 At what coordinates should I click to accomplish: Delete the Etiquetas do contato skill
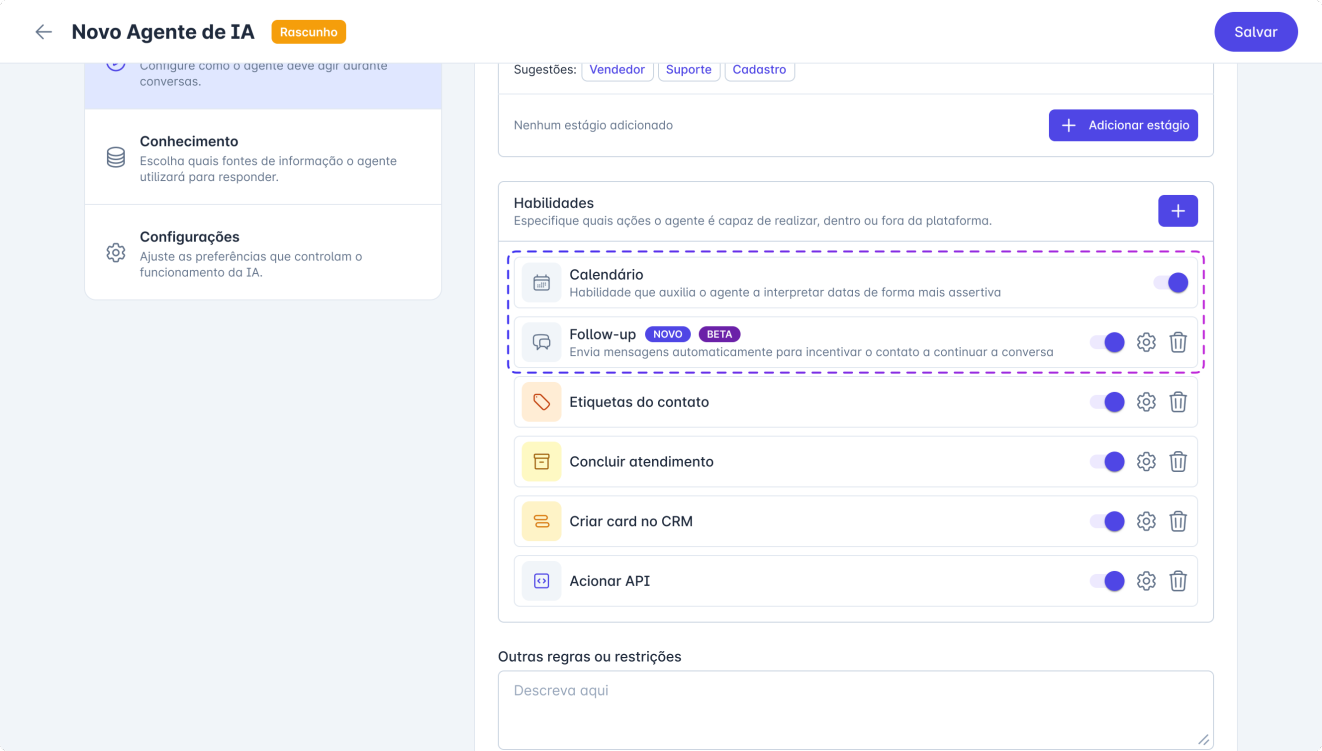coord(1178,402)
